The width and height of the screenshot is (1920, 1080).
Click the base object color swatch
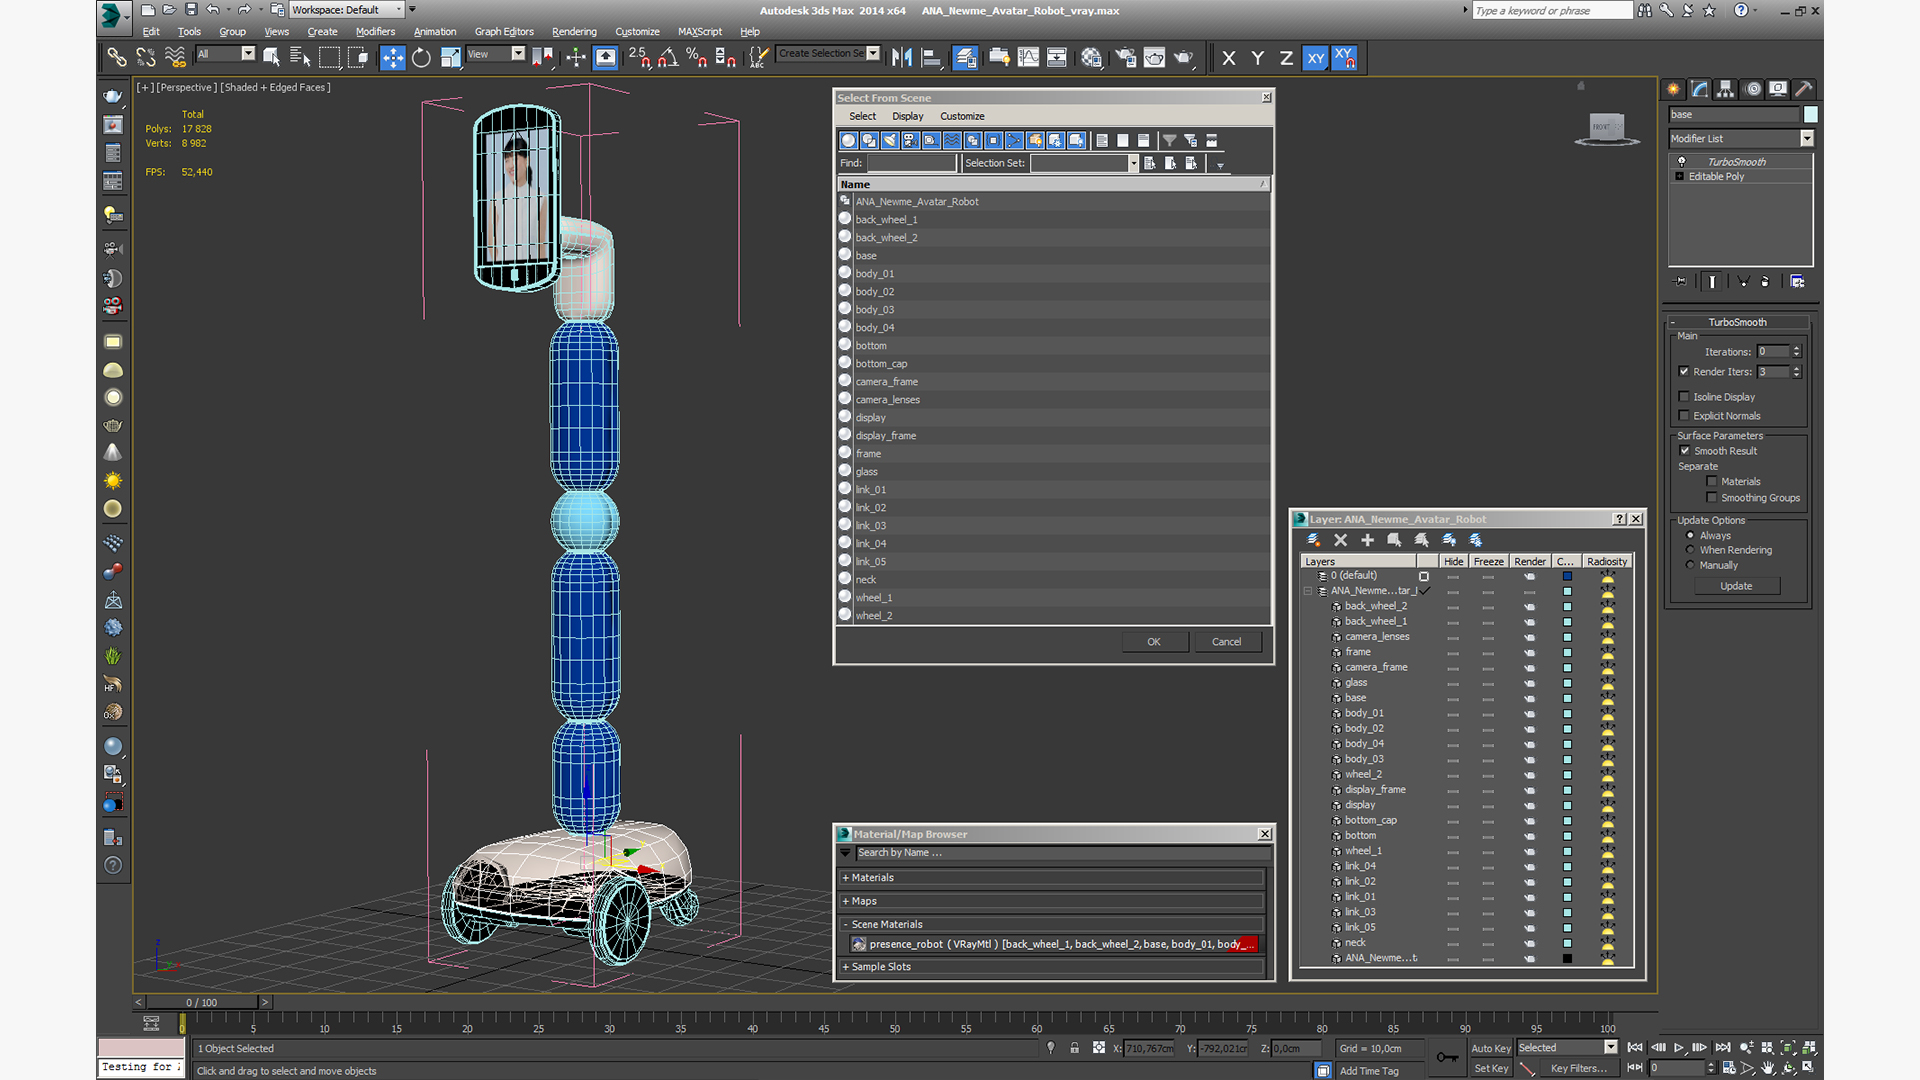click(1810, 115)
